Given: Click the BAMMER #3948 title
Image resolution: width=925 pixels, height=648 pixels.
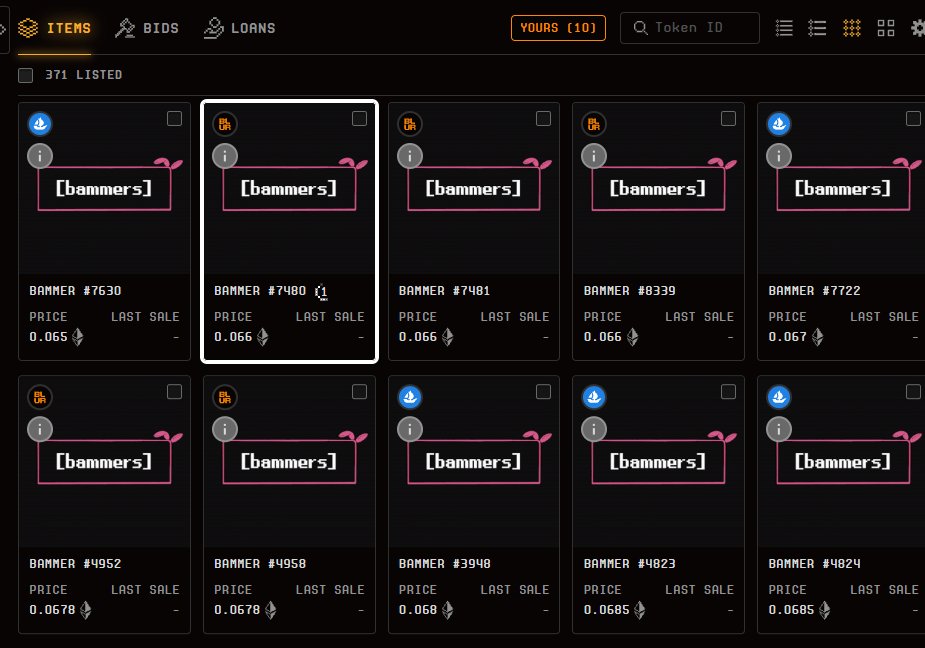Looking at the screenshot, I should click(x=444, y=564).
